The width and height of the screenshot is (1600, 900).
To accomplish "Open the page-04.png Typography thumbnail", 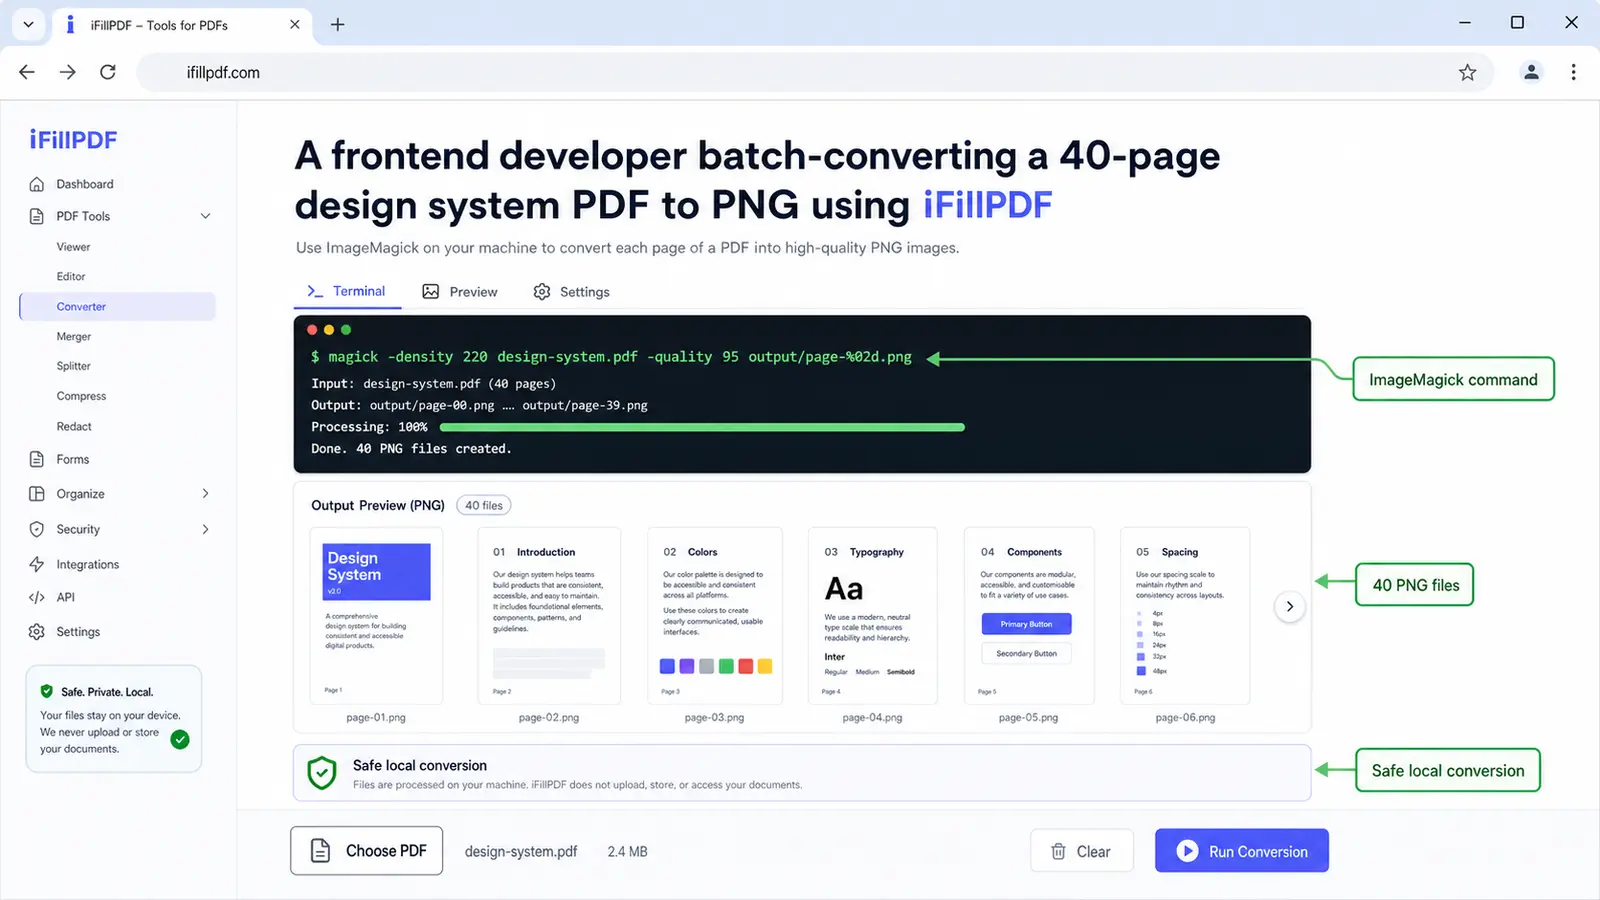I will click(x=873, y=616).
